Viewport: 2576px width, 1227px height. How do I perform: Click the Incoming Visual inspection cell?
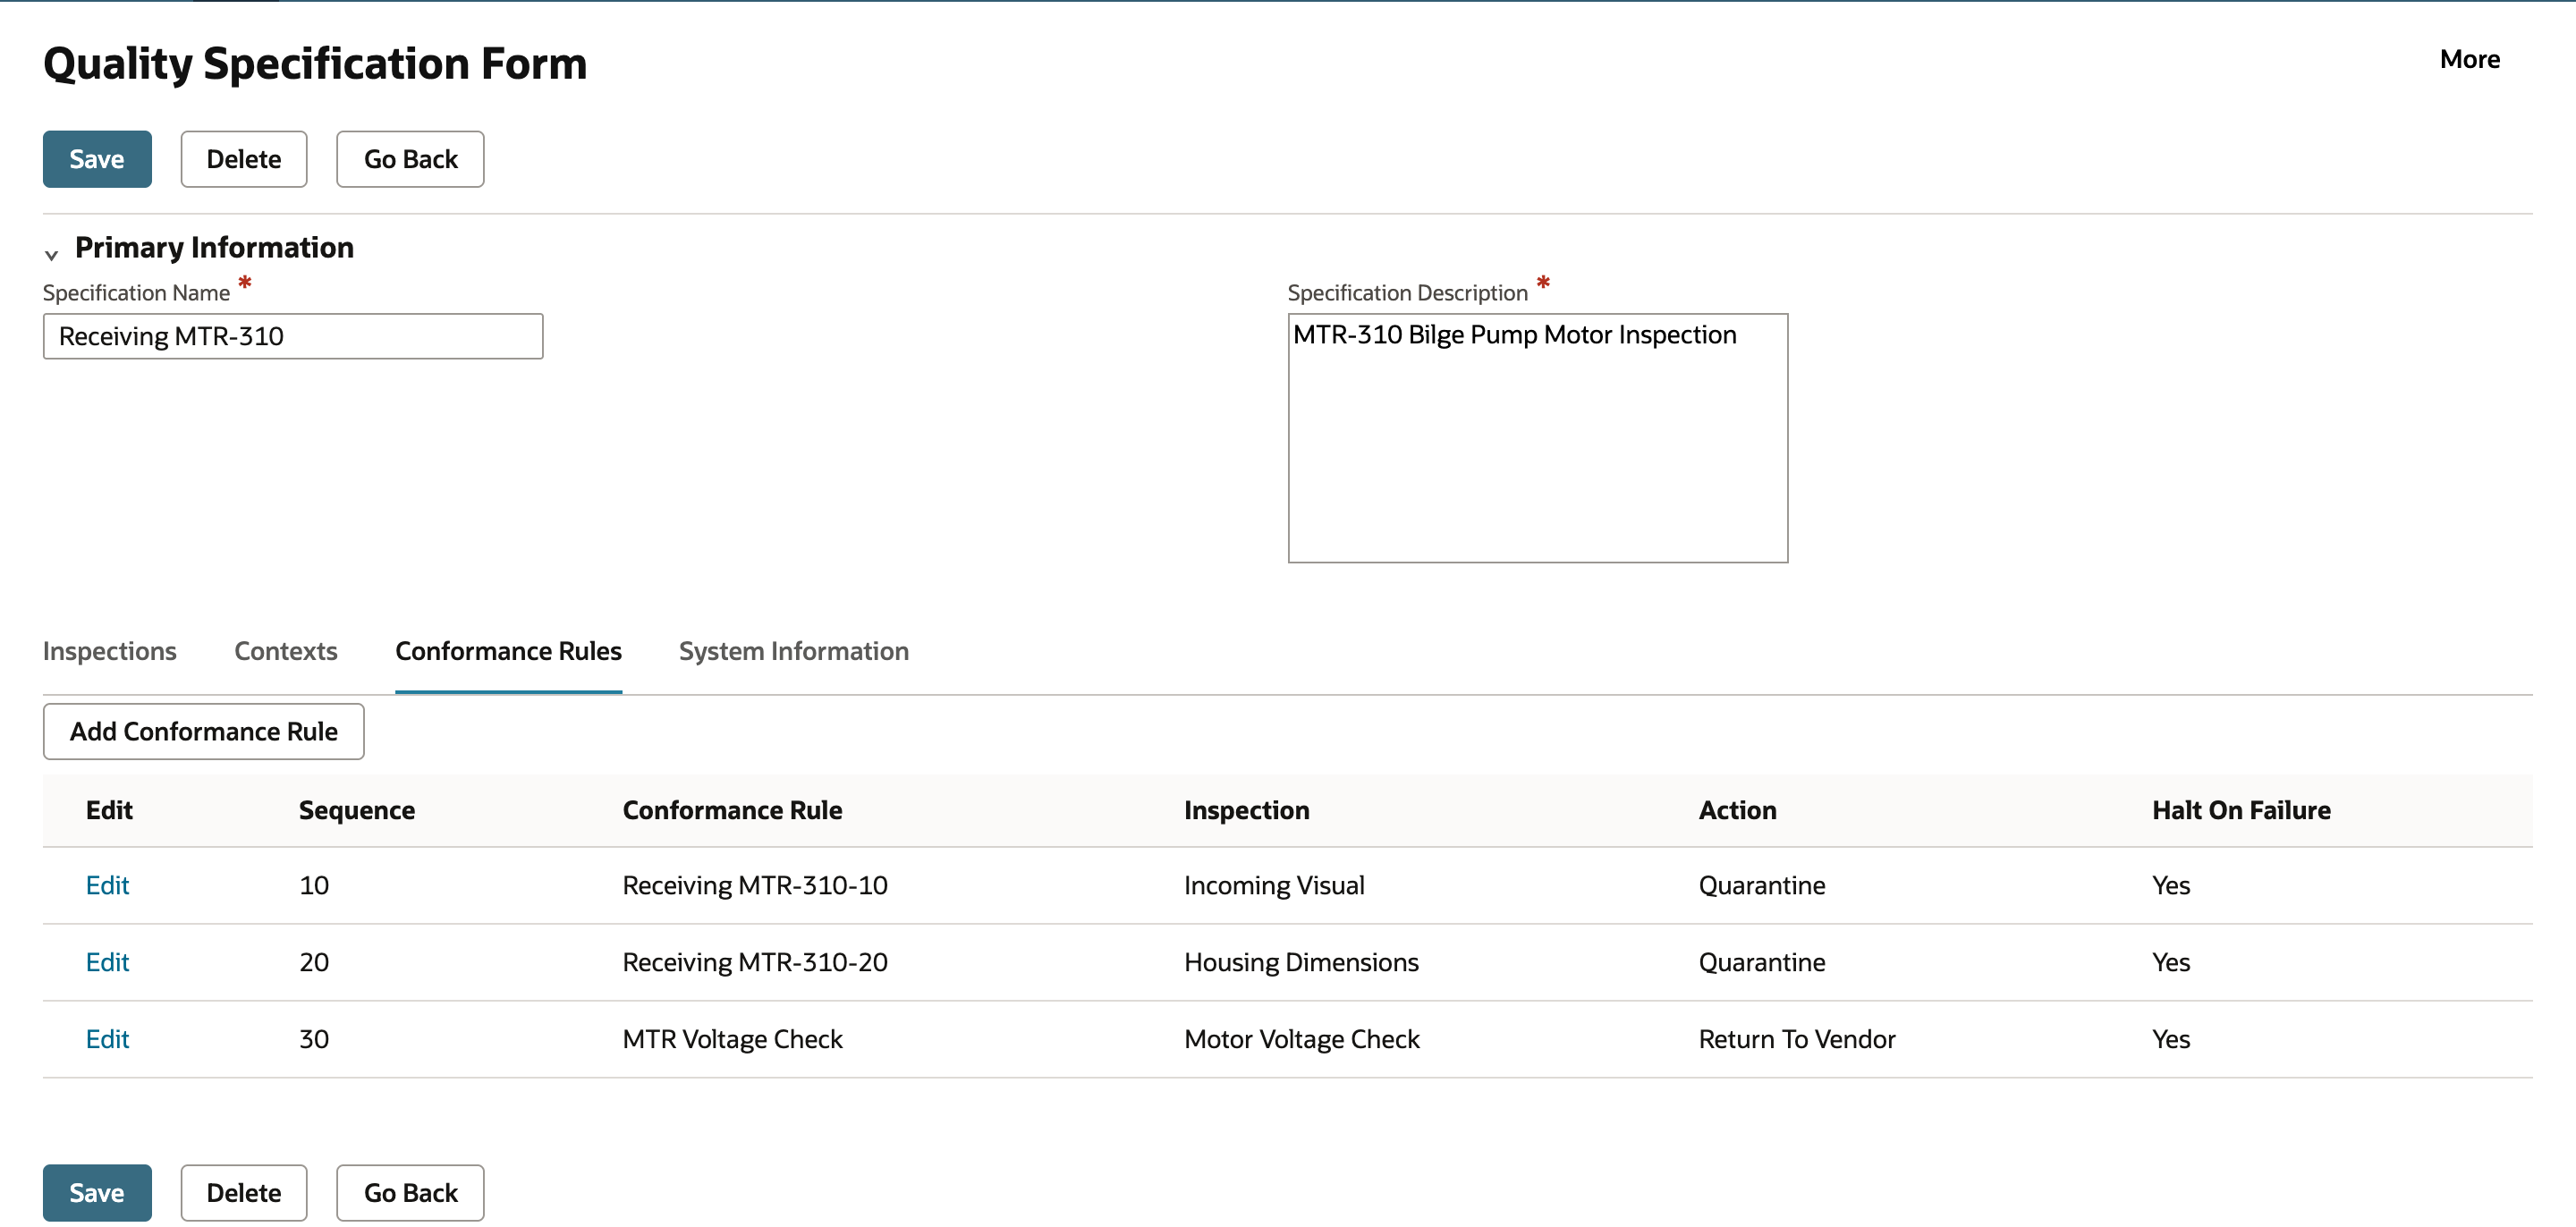point(1274,885)
